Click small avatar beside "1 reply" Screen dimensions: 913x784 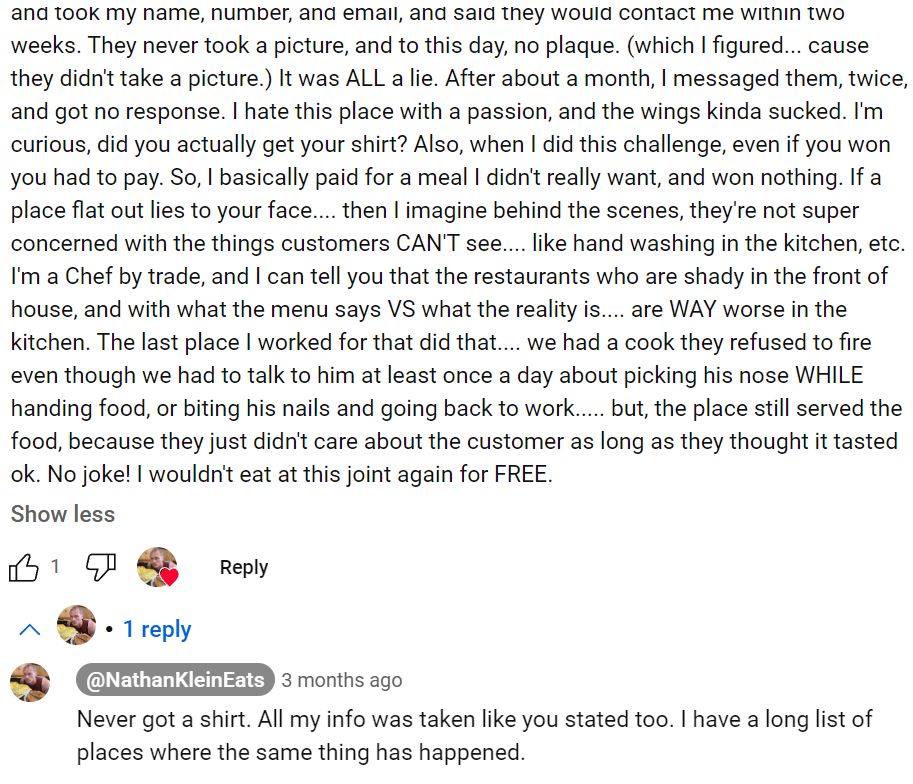(x=77, y=626)
